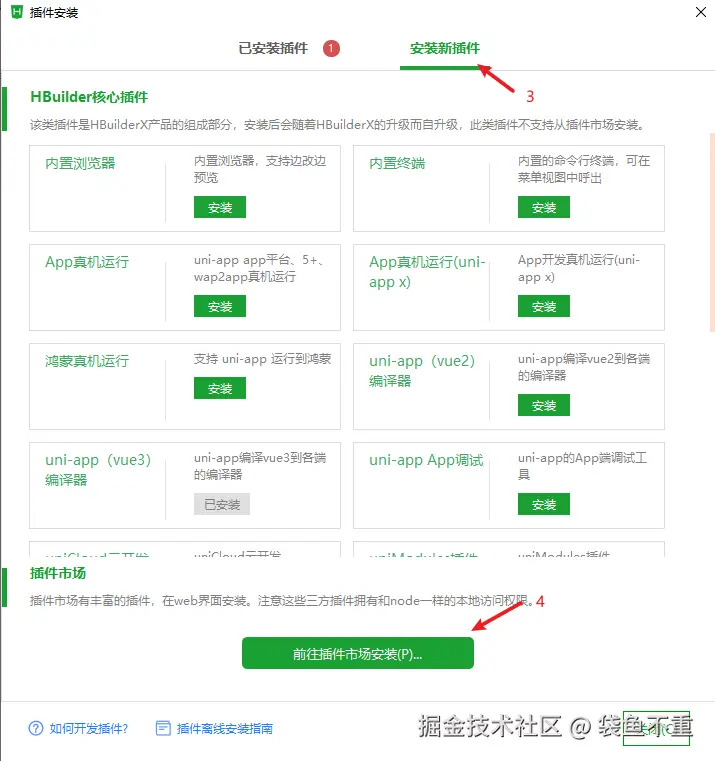Click the plugin list vertical scrollbar
Viewport: 715px width, 761px height.
coord(712,232)
